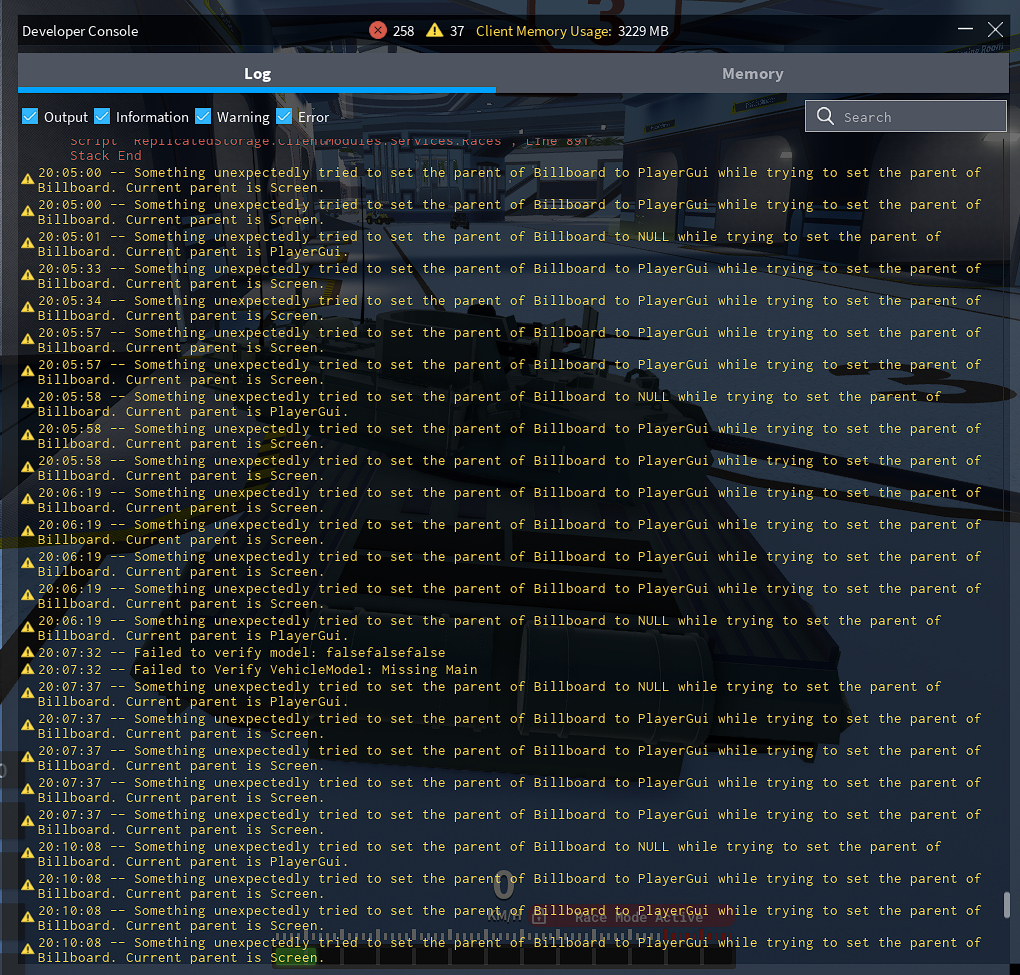Toggle the Information filter checkbox
1020x975 pixels.
pos(102,117)
